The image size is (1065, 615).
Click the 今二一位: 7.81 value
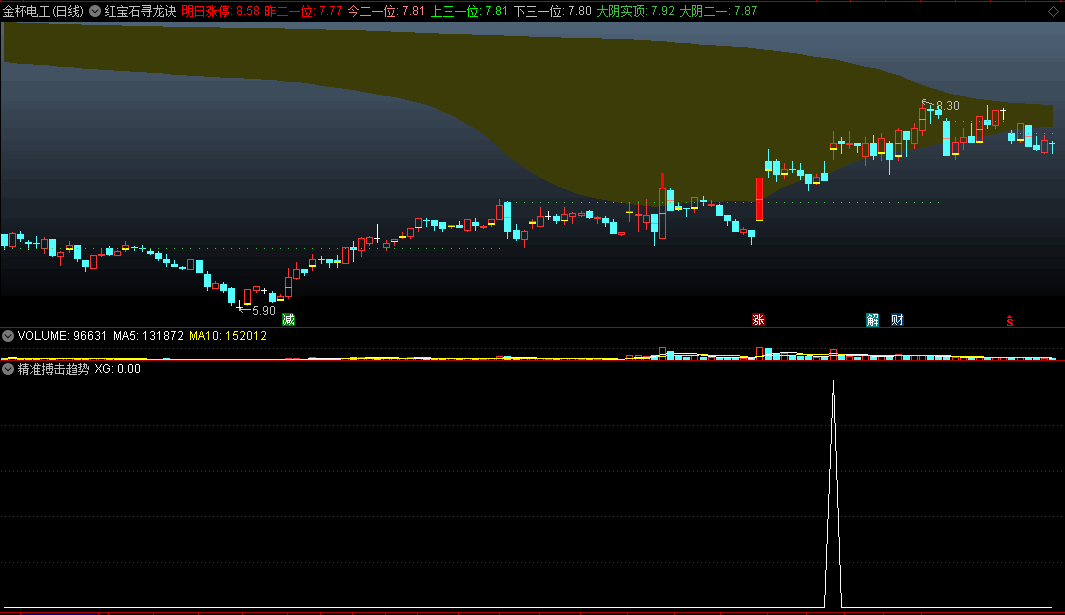[x=386, y=11]
